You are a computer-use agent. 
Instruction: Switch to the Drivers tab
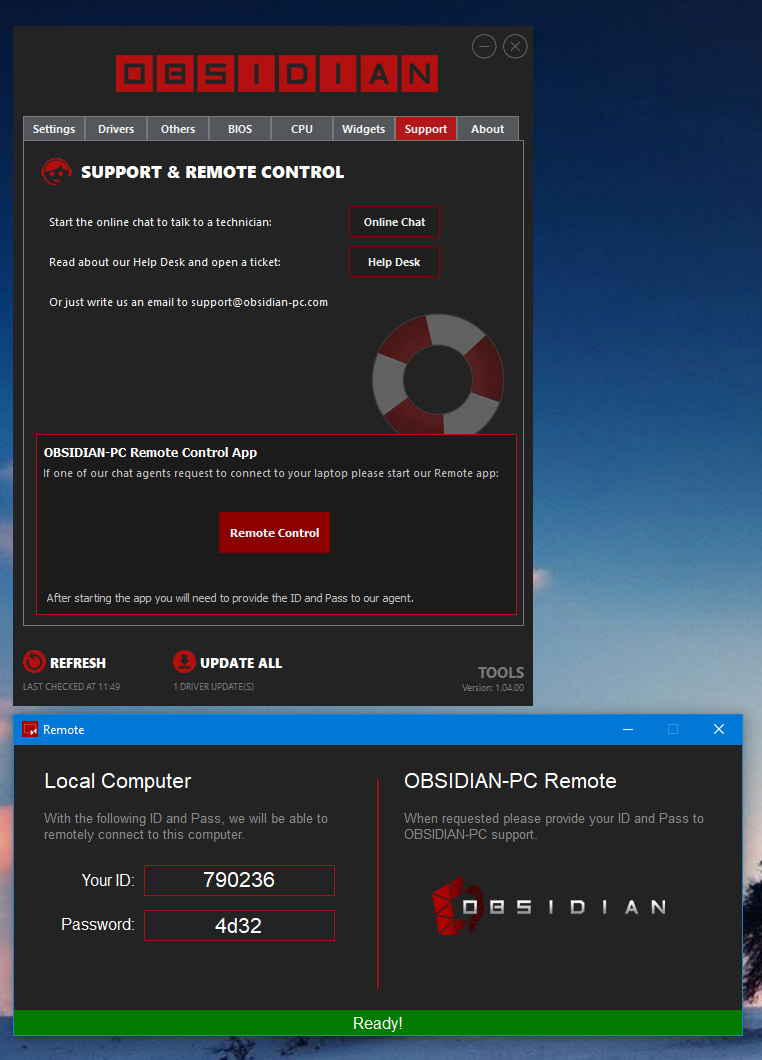[116, 128]
